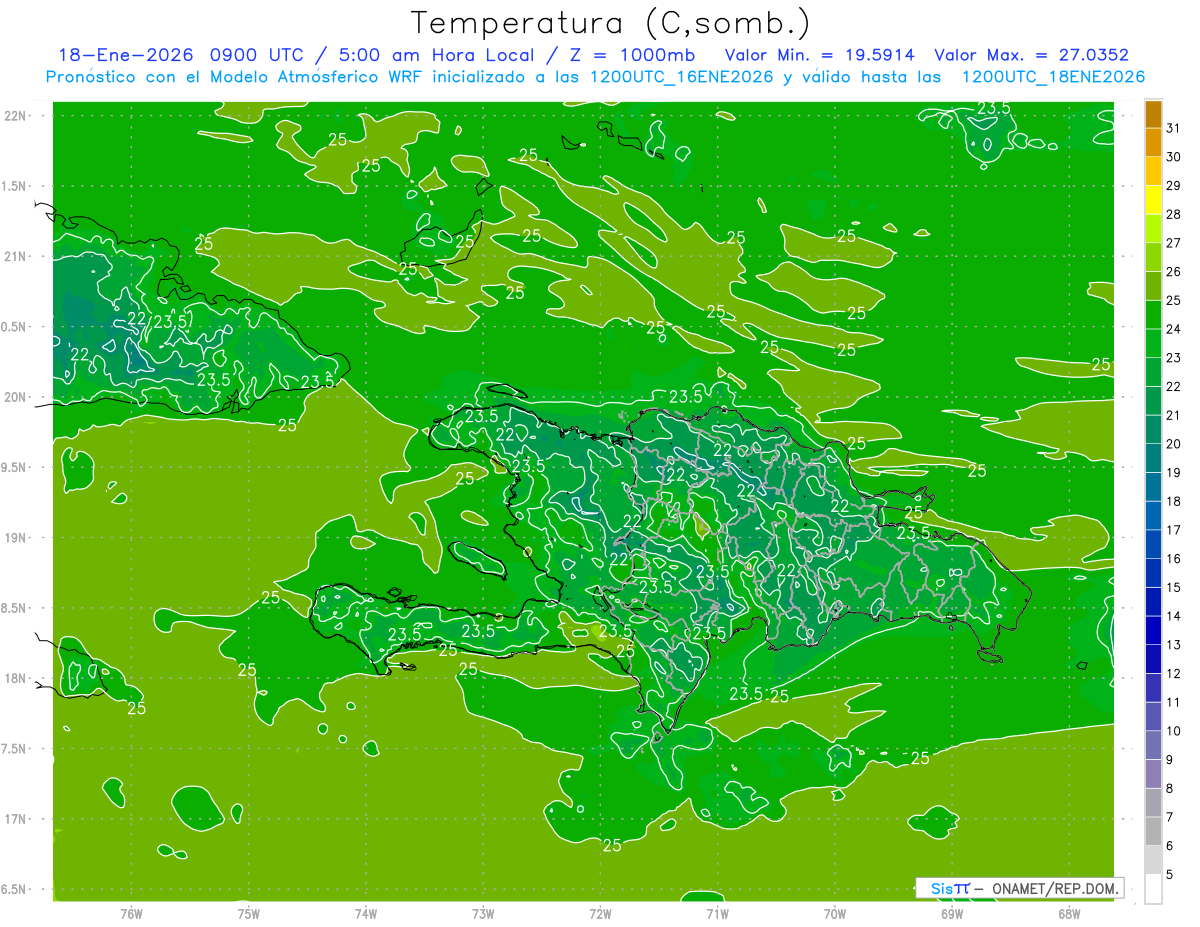1200x927 pixels.
Task: Click the color bar scale label '10'
Action: [1174, 731]
